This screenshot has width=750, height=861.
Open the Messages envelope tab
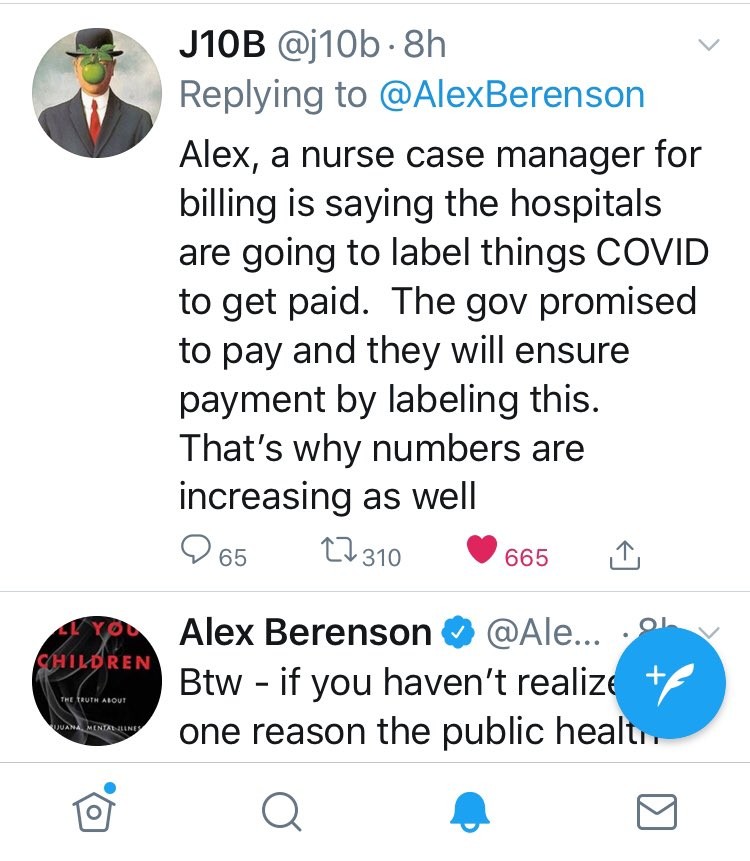tap(657, 812)
